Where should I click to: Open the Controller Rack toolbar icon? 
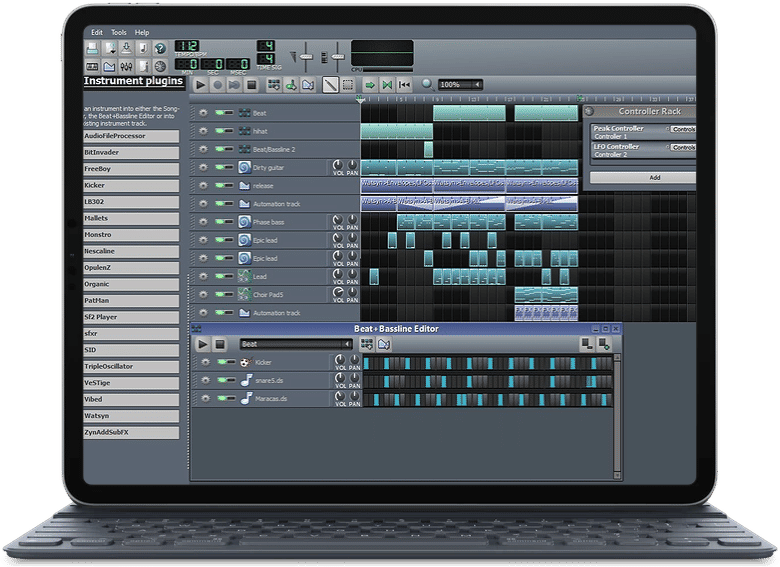160,66
